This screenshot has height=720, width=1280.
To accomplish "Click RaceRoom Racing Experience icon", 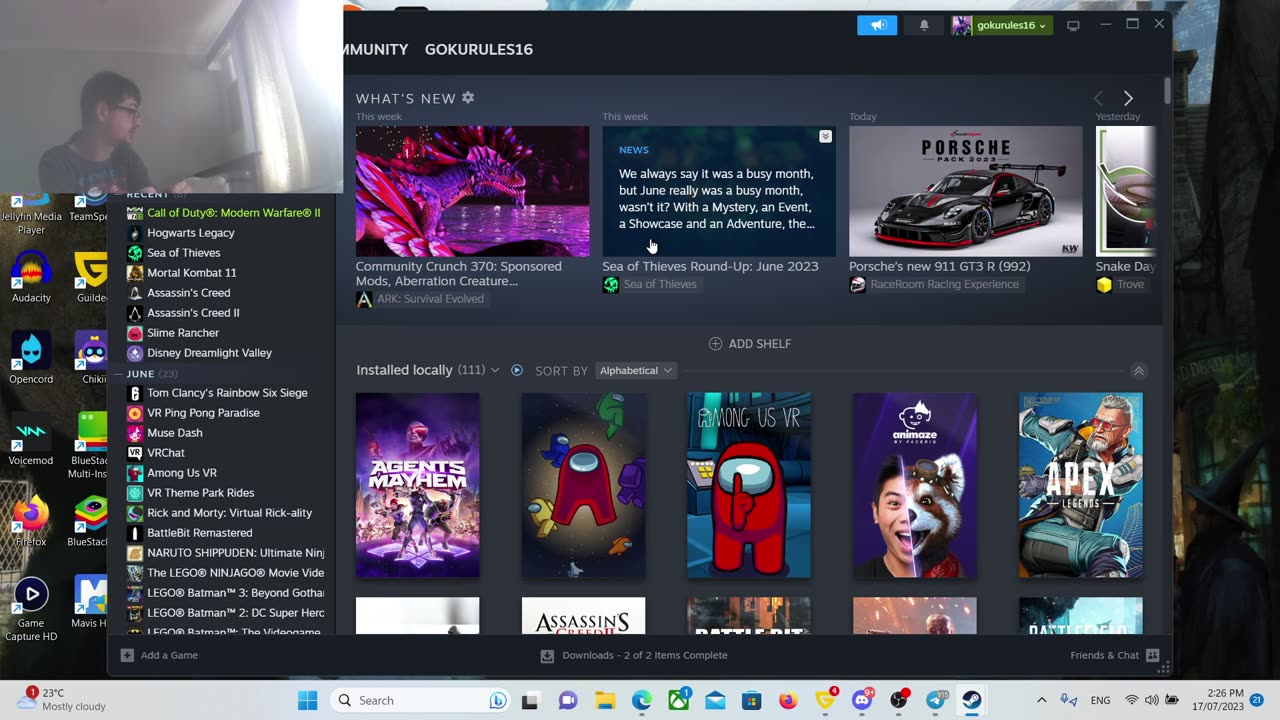I will (x=857, y=285).
